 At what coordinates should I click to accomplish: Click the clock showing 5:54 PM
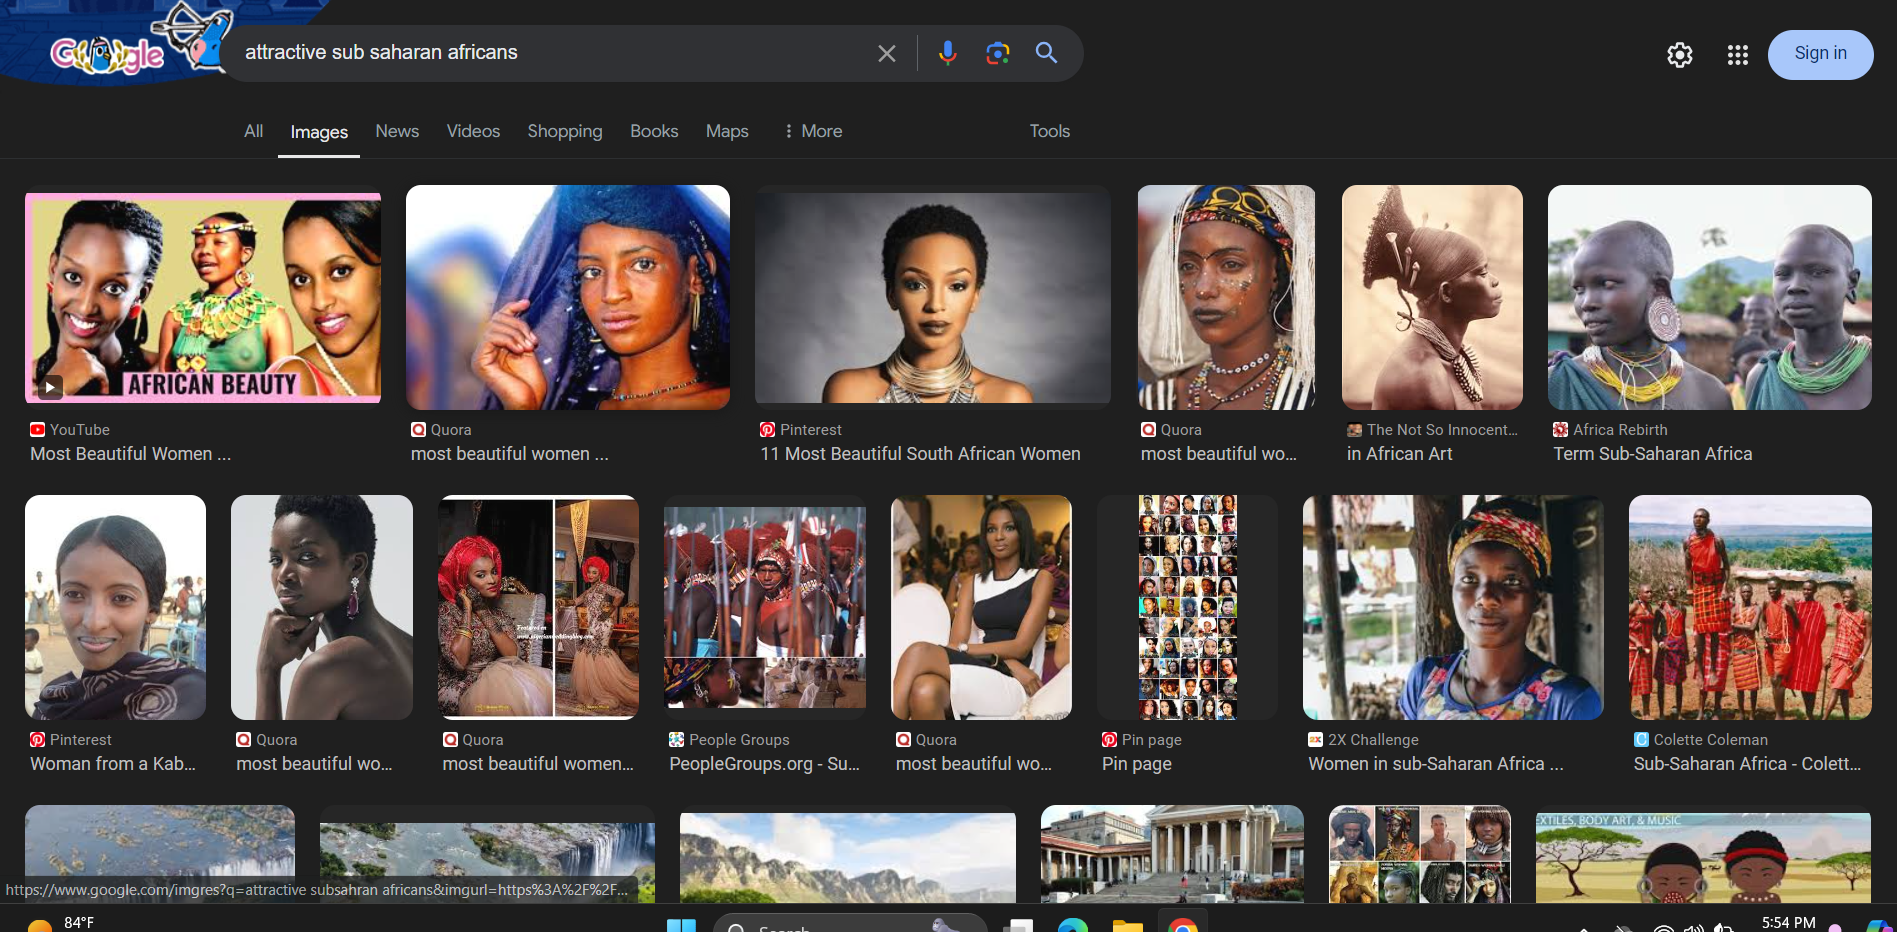[x=1788, y=923]
